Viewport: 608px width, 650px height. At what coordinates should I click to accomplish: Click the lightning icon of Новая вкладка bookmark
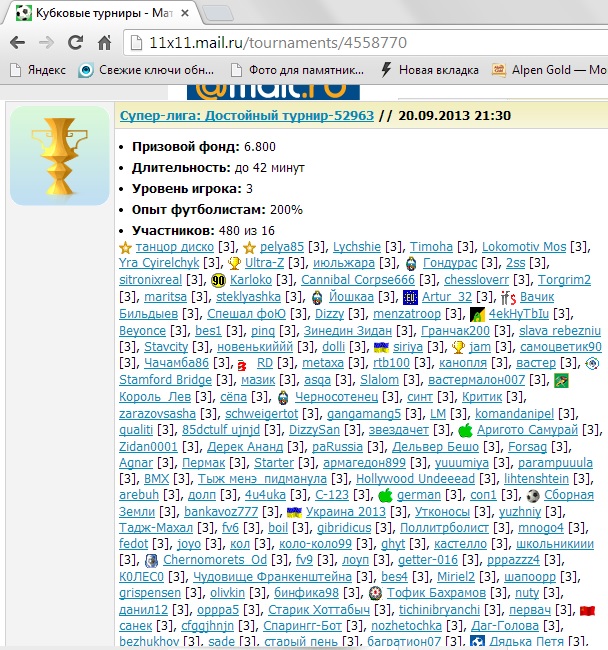pos(386,70)
